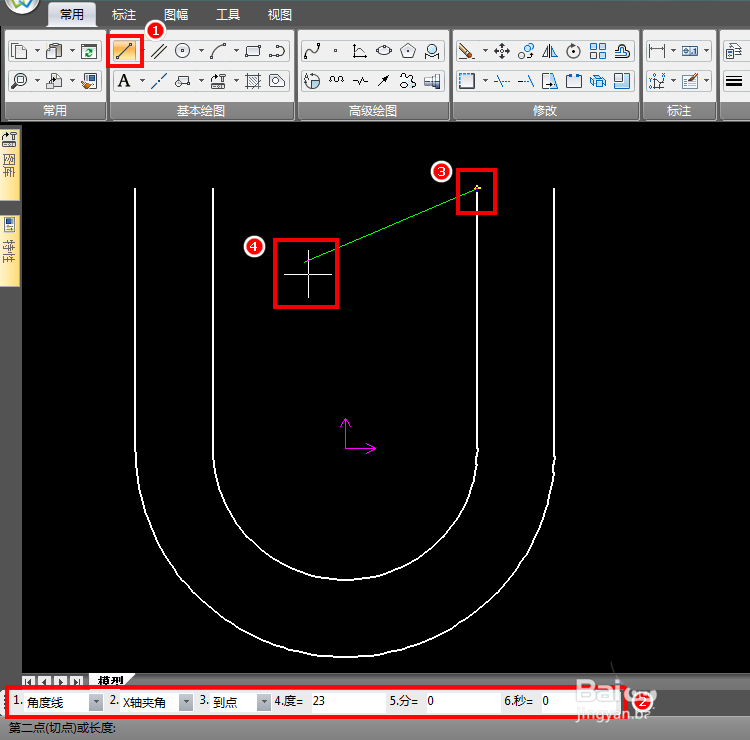Select the Coordinate dimension icon
Image resolution: width=750 pixels, height=740 pixels.
click(x=657, y=81)
